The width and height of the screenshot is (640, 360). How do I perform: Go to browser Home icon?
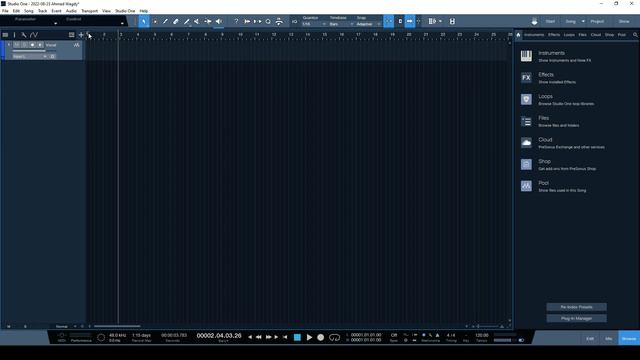point(518,35)
